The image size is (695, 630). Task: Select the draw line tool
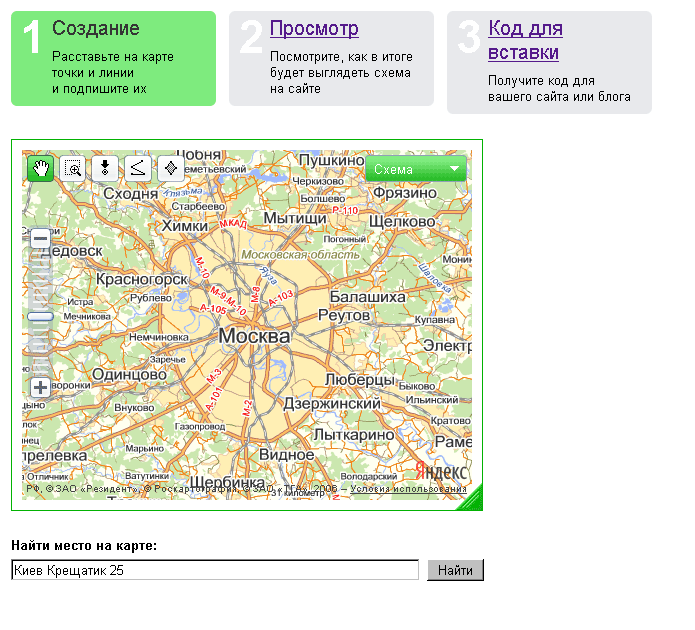tap(138, 168)
